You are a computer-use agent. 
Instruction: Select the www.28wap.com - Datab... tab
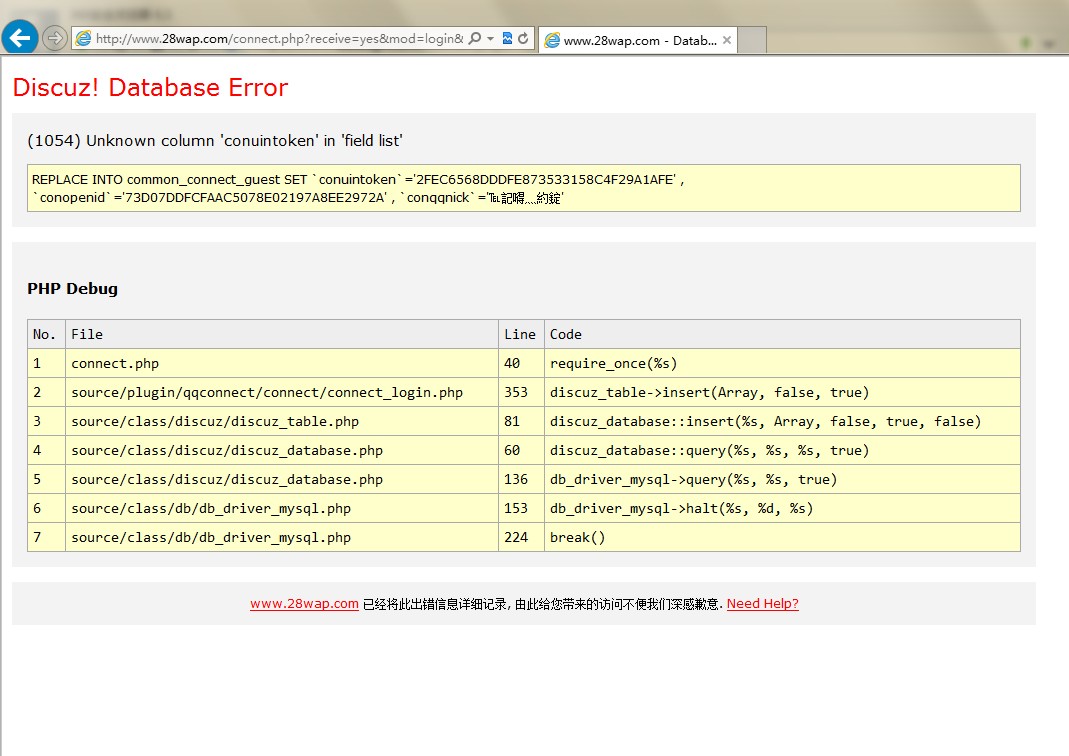coord(639,41)
